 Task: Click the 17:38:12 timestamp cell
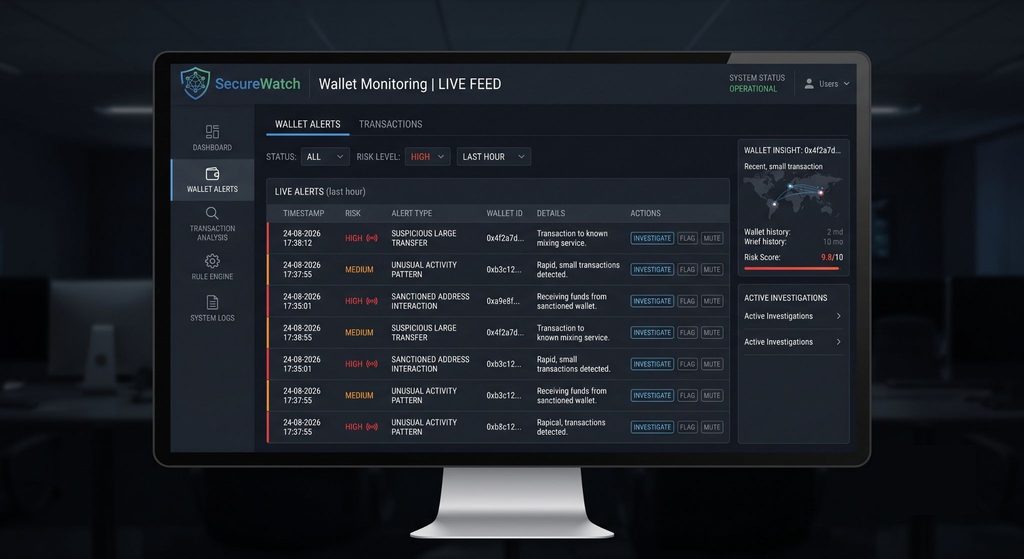coord(302,238)
